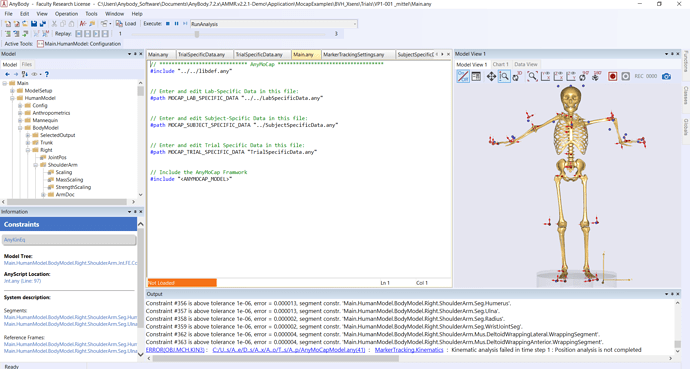Viewport: 690px width, 369px height.
Task: Click the zoom-to-fit magnifier icon
Action: click(532, 77)
